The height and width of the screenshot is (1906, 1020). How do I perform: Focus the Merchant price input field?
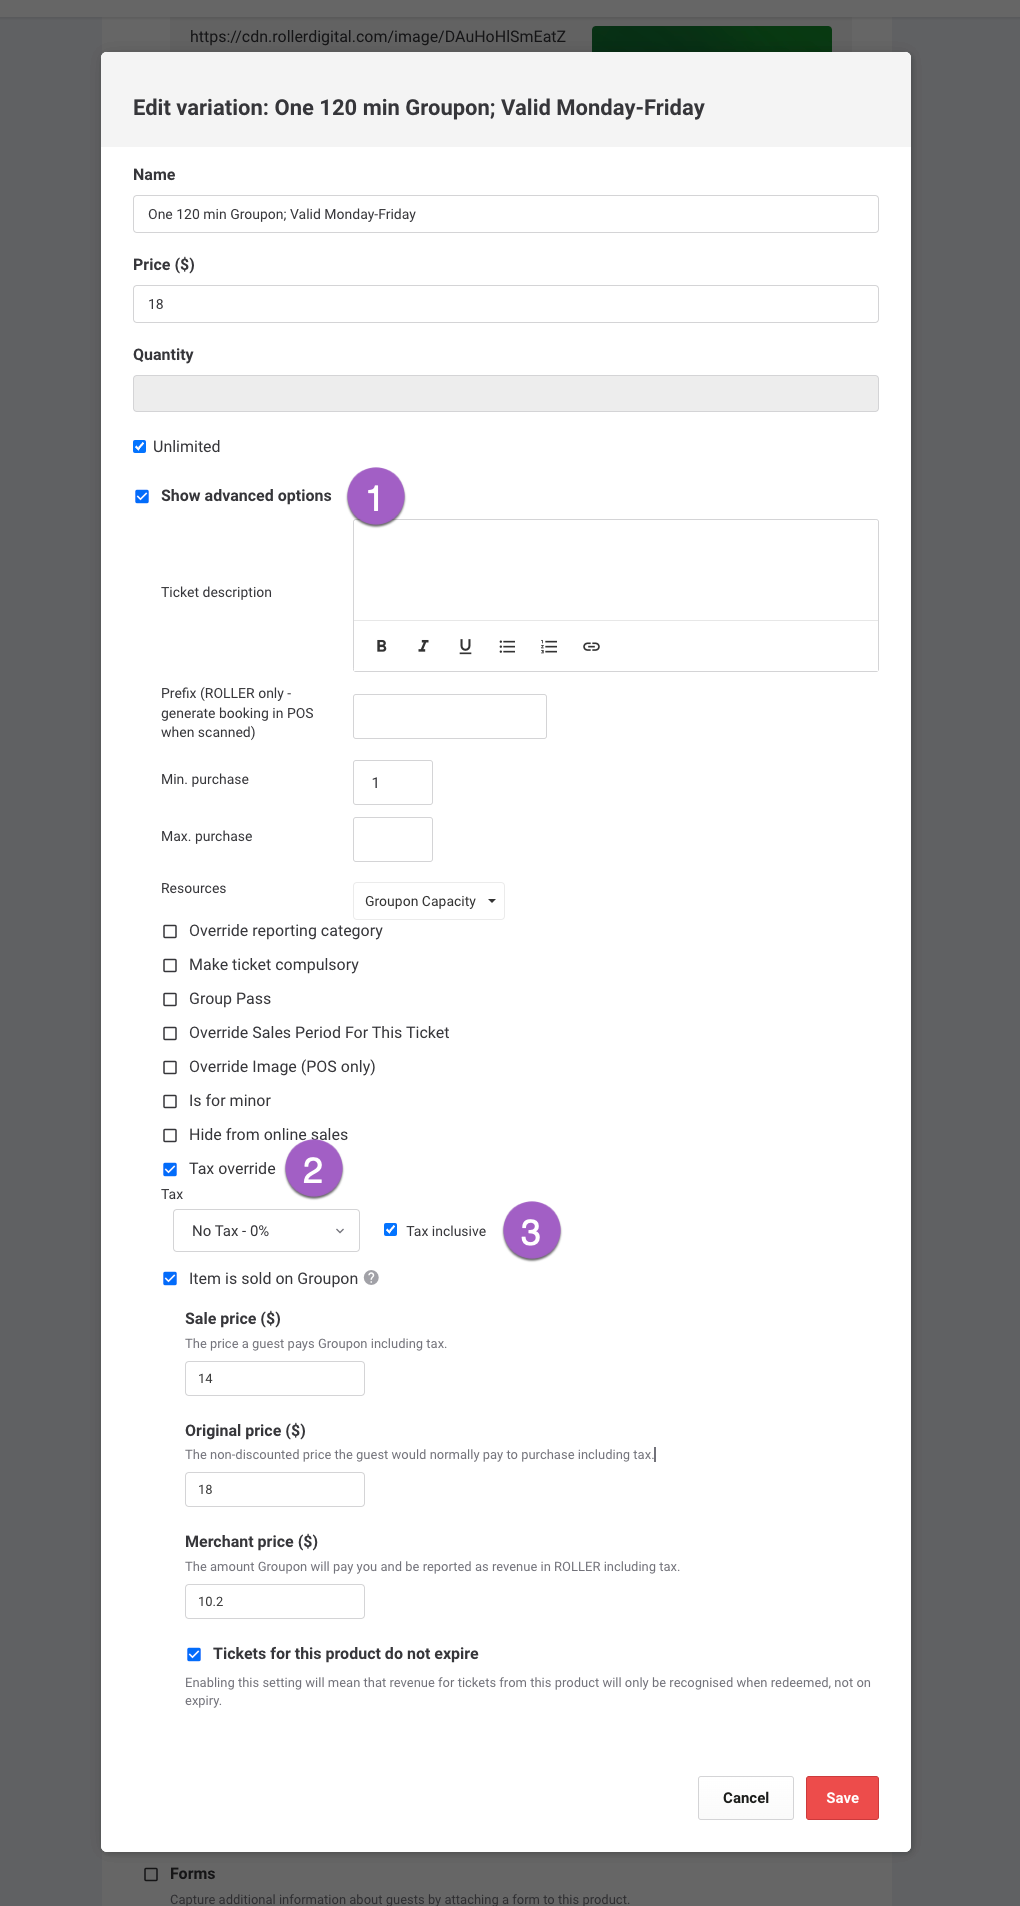274,1601
